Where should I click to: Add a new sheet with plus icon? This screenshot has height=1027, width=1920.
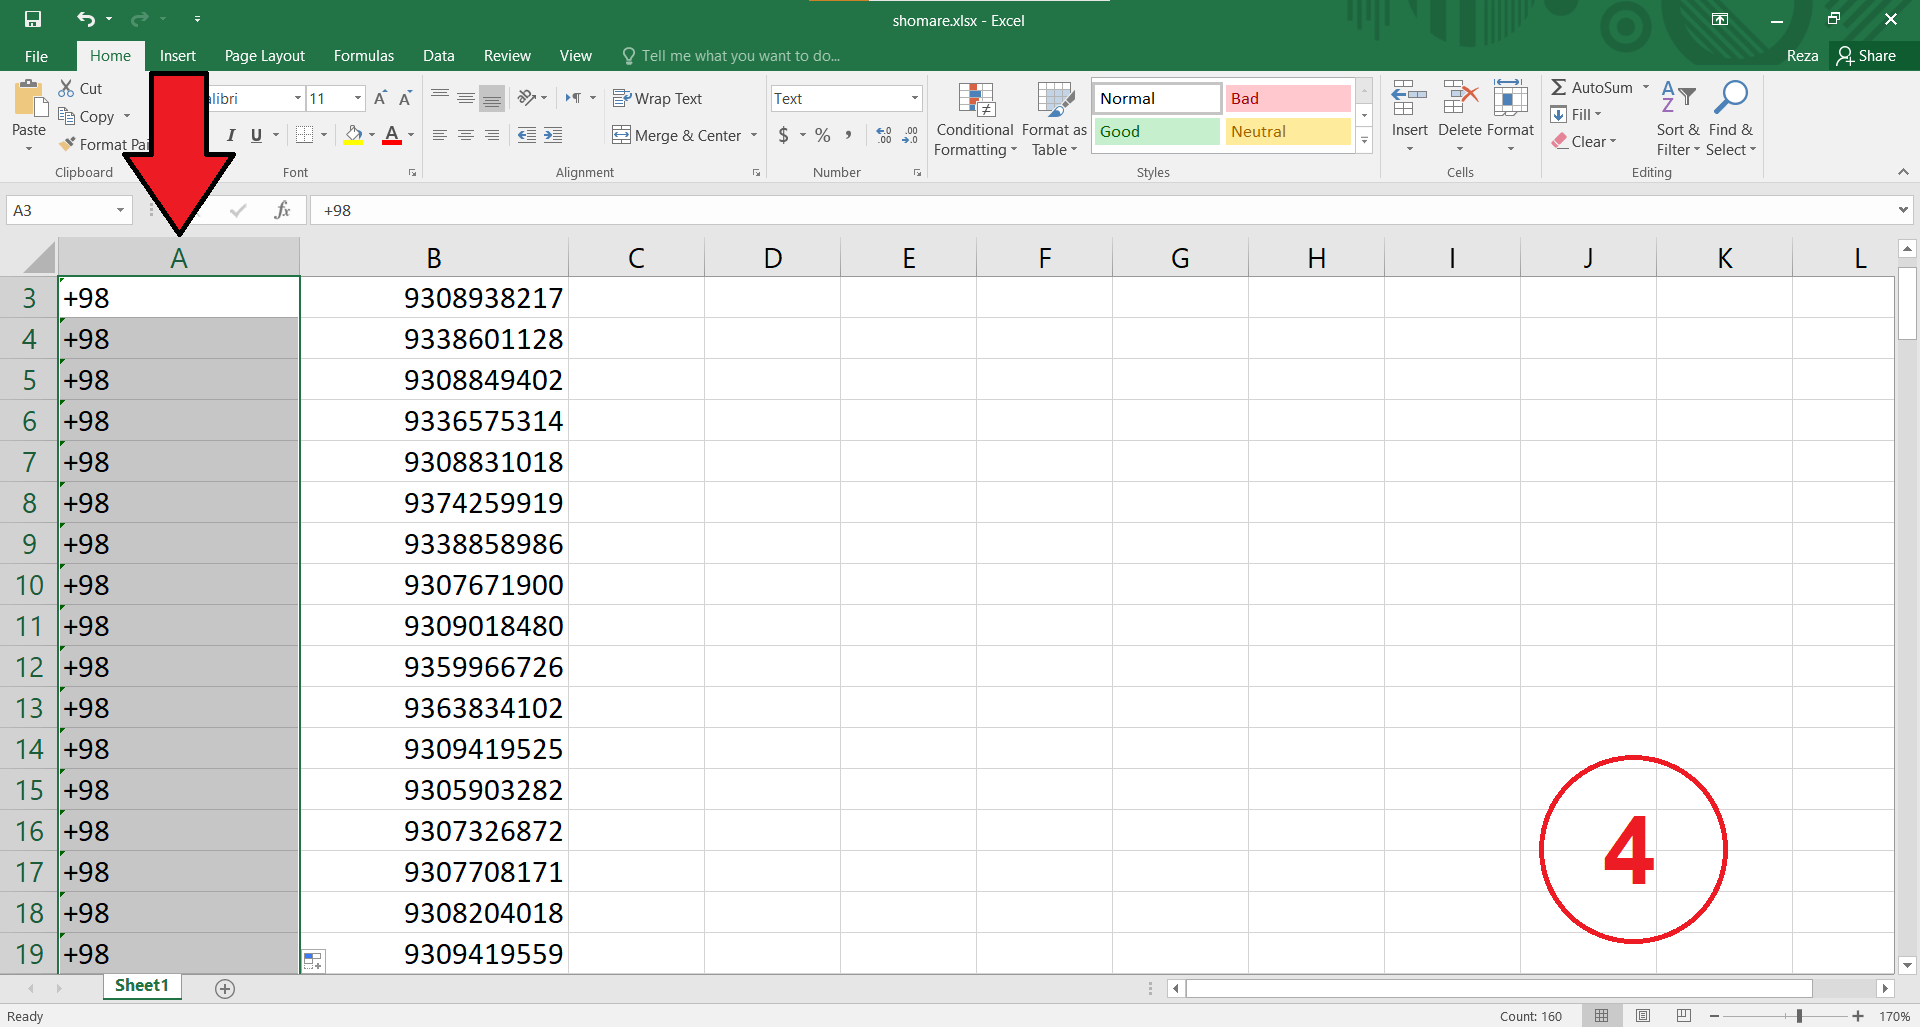(225, 988)
